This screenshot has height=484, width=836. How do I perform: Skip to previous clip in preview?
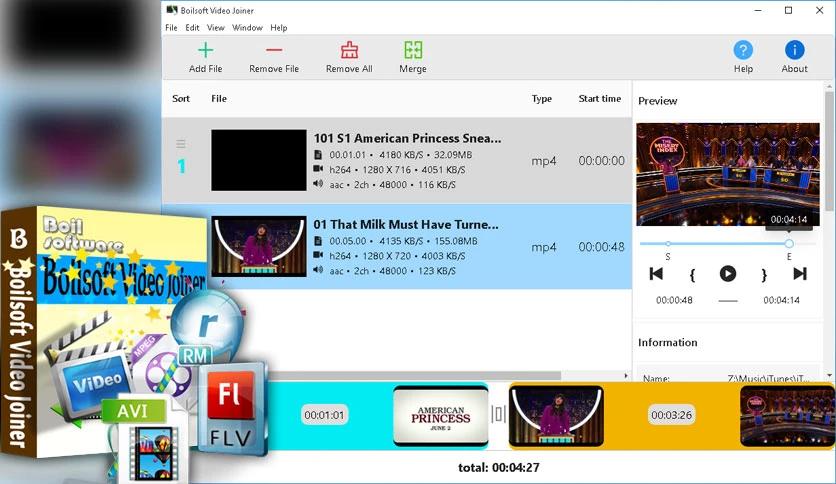click(656, 273)
